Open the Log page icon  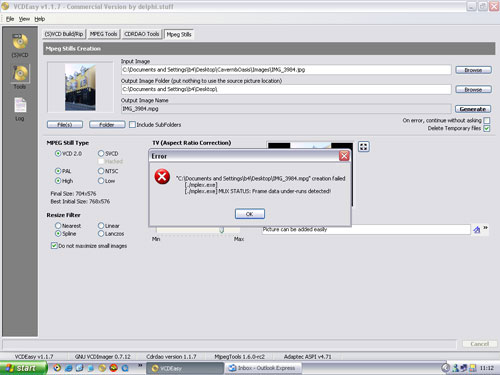[x=20, y=105]
